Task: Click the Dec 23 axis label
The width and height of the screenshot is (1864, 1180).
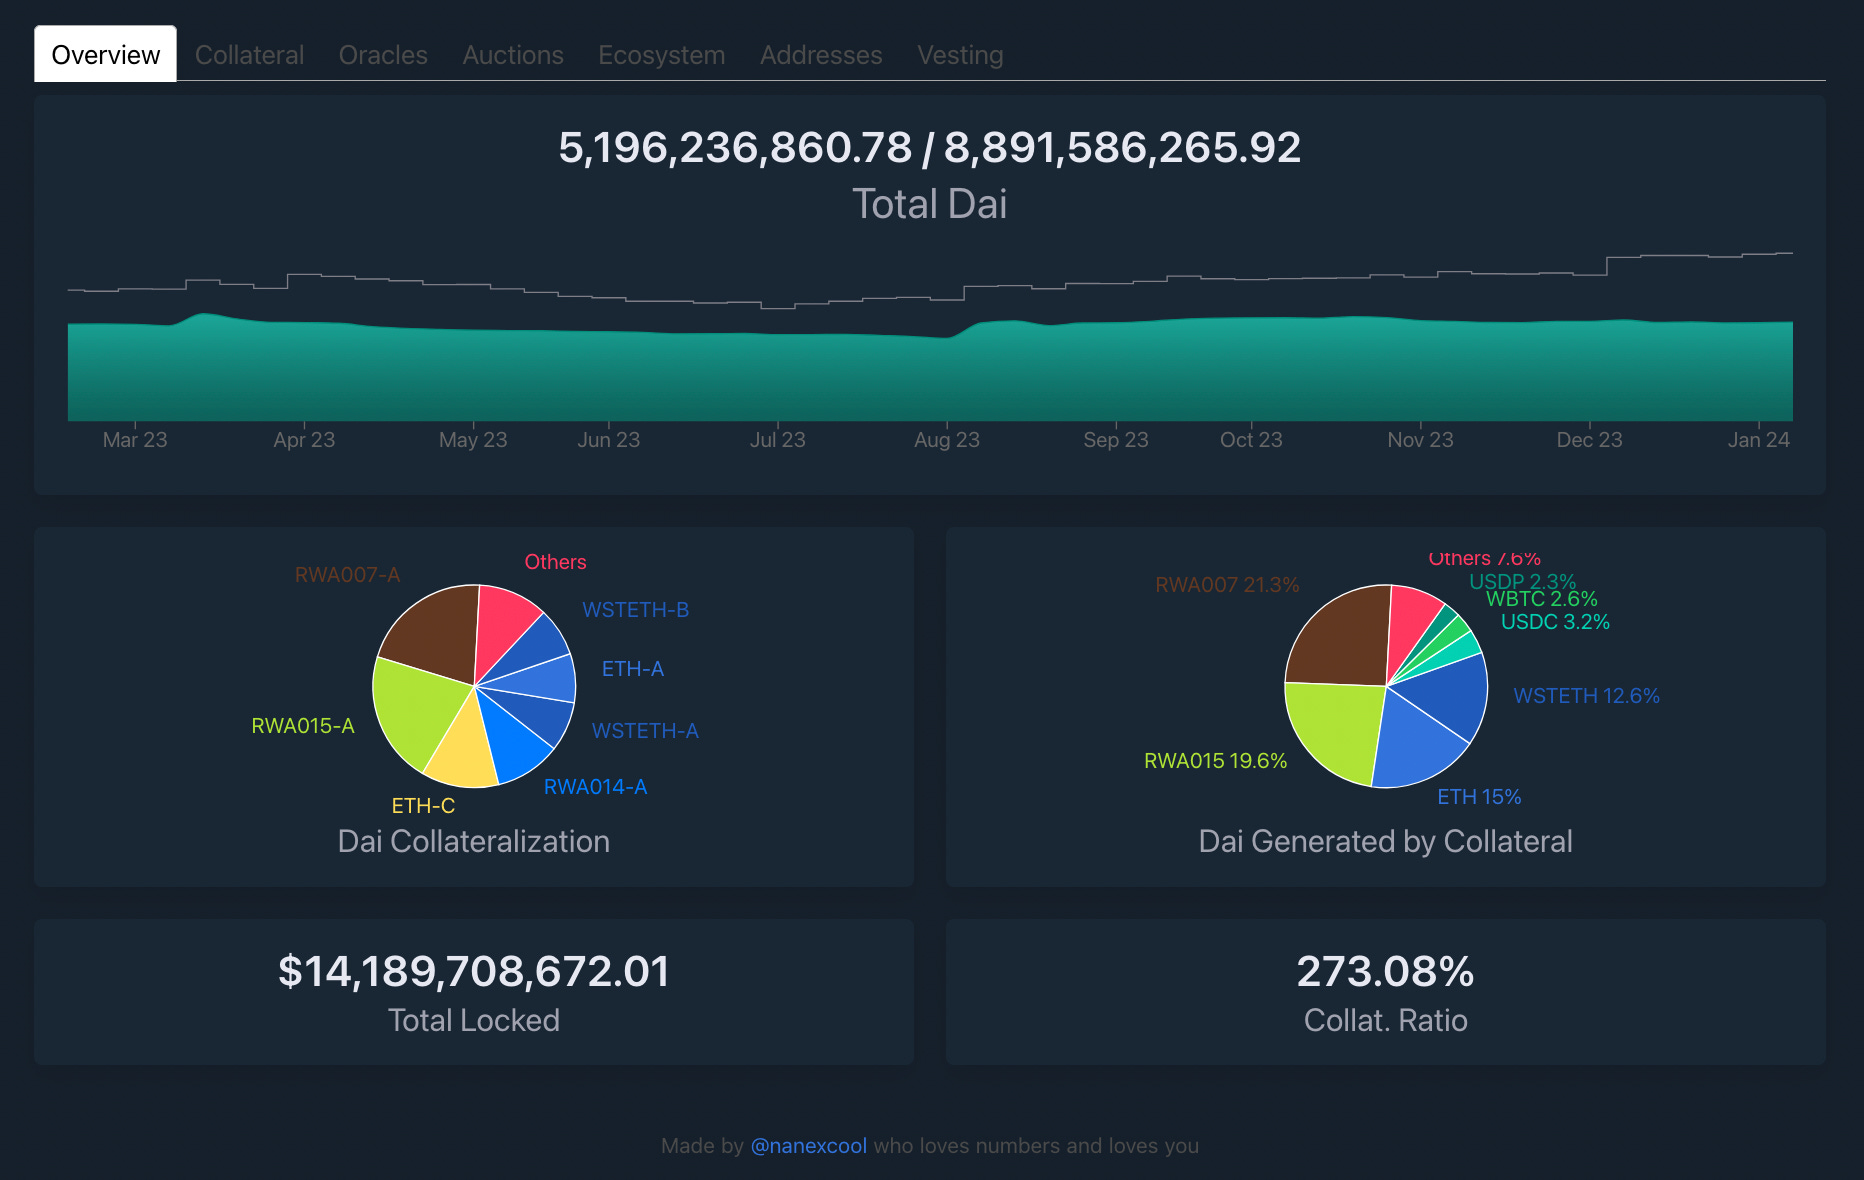Action: (1589, 440)
